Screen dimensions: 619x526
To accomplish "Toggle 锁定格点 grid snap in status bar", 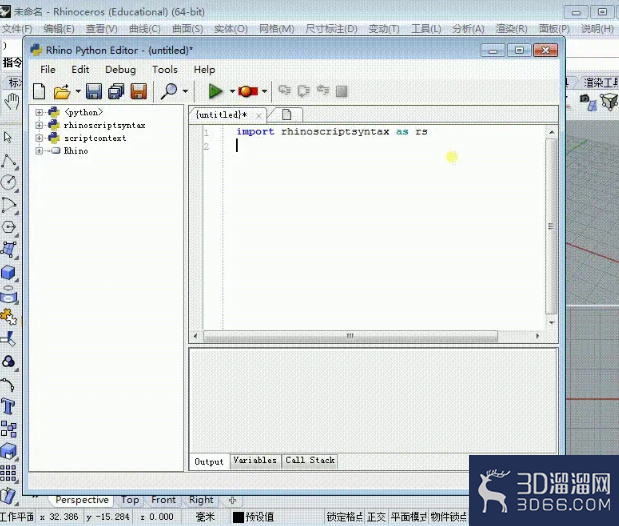I will pos(343,517).
